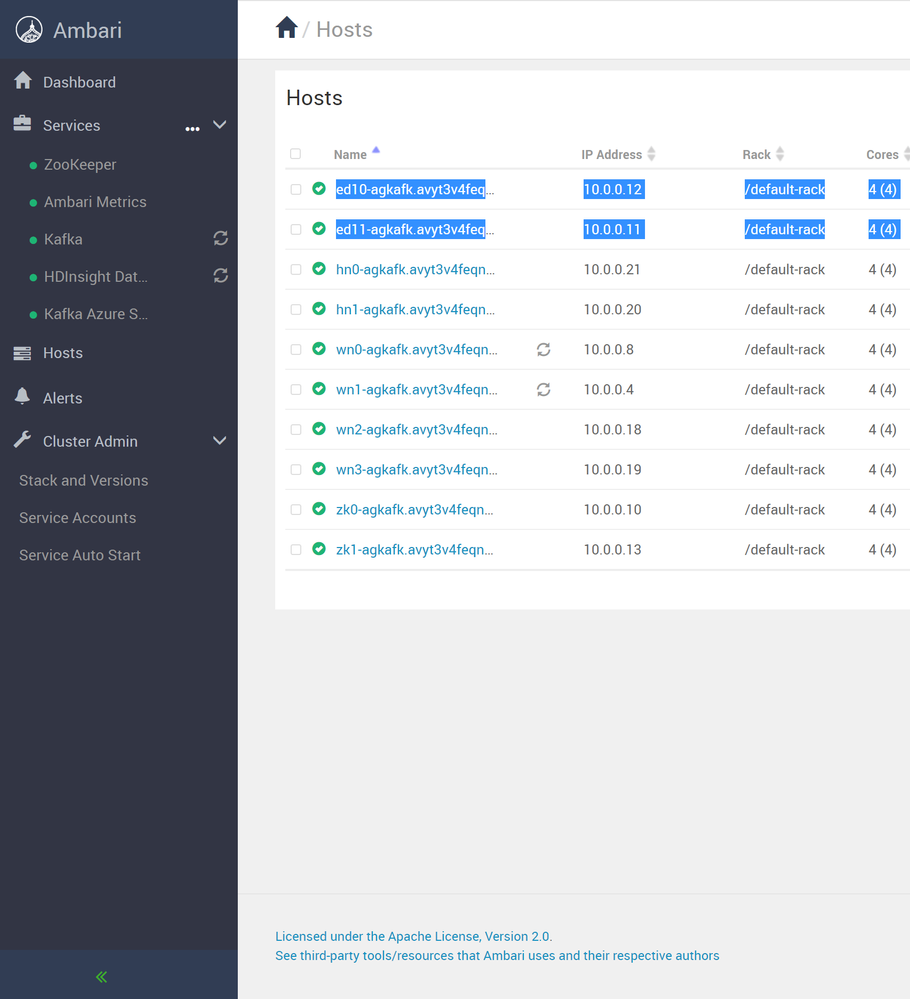Click green status check icon for zk1-agkafk
Image resolution: width=910 pixels, height=999 pixels.
tap(319, 549)
